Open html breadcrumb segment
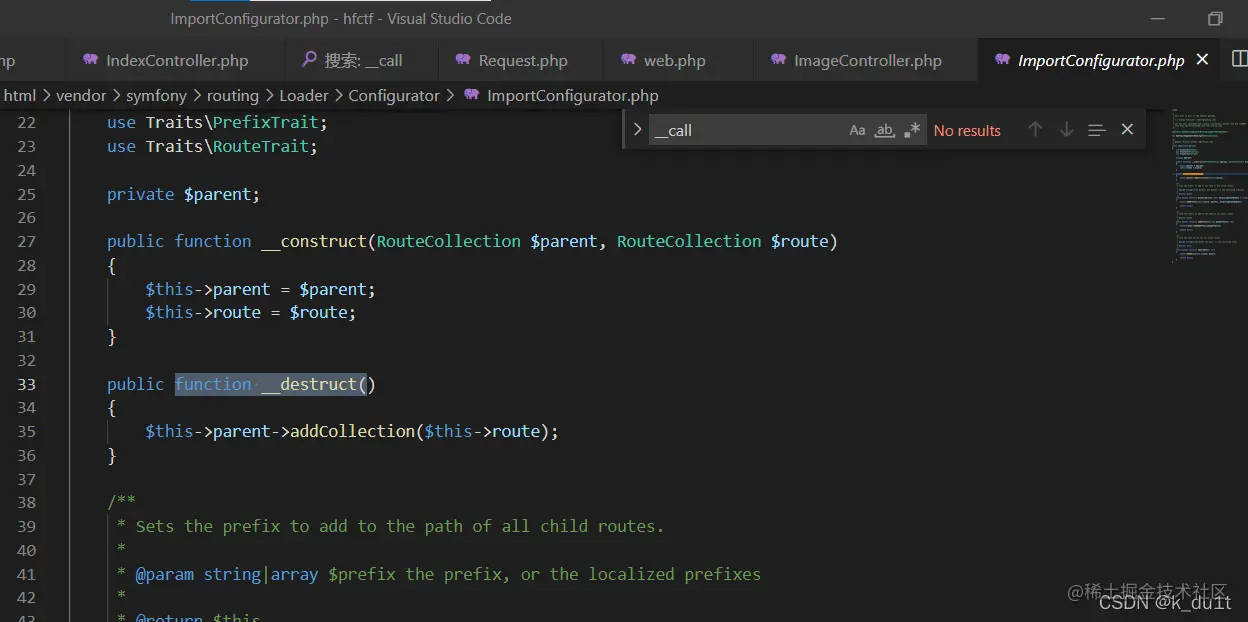 click(20, 96)
